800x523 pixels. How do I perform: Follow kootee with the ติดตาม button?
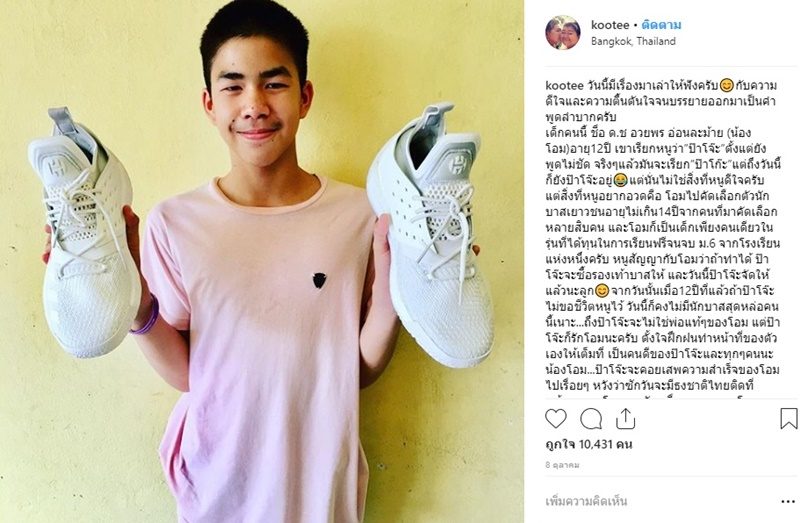tap(661, 25)
